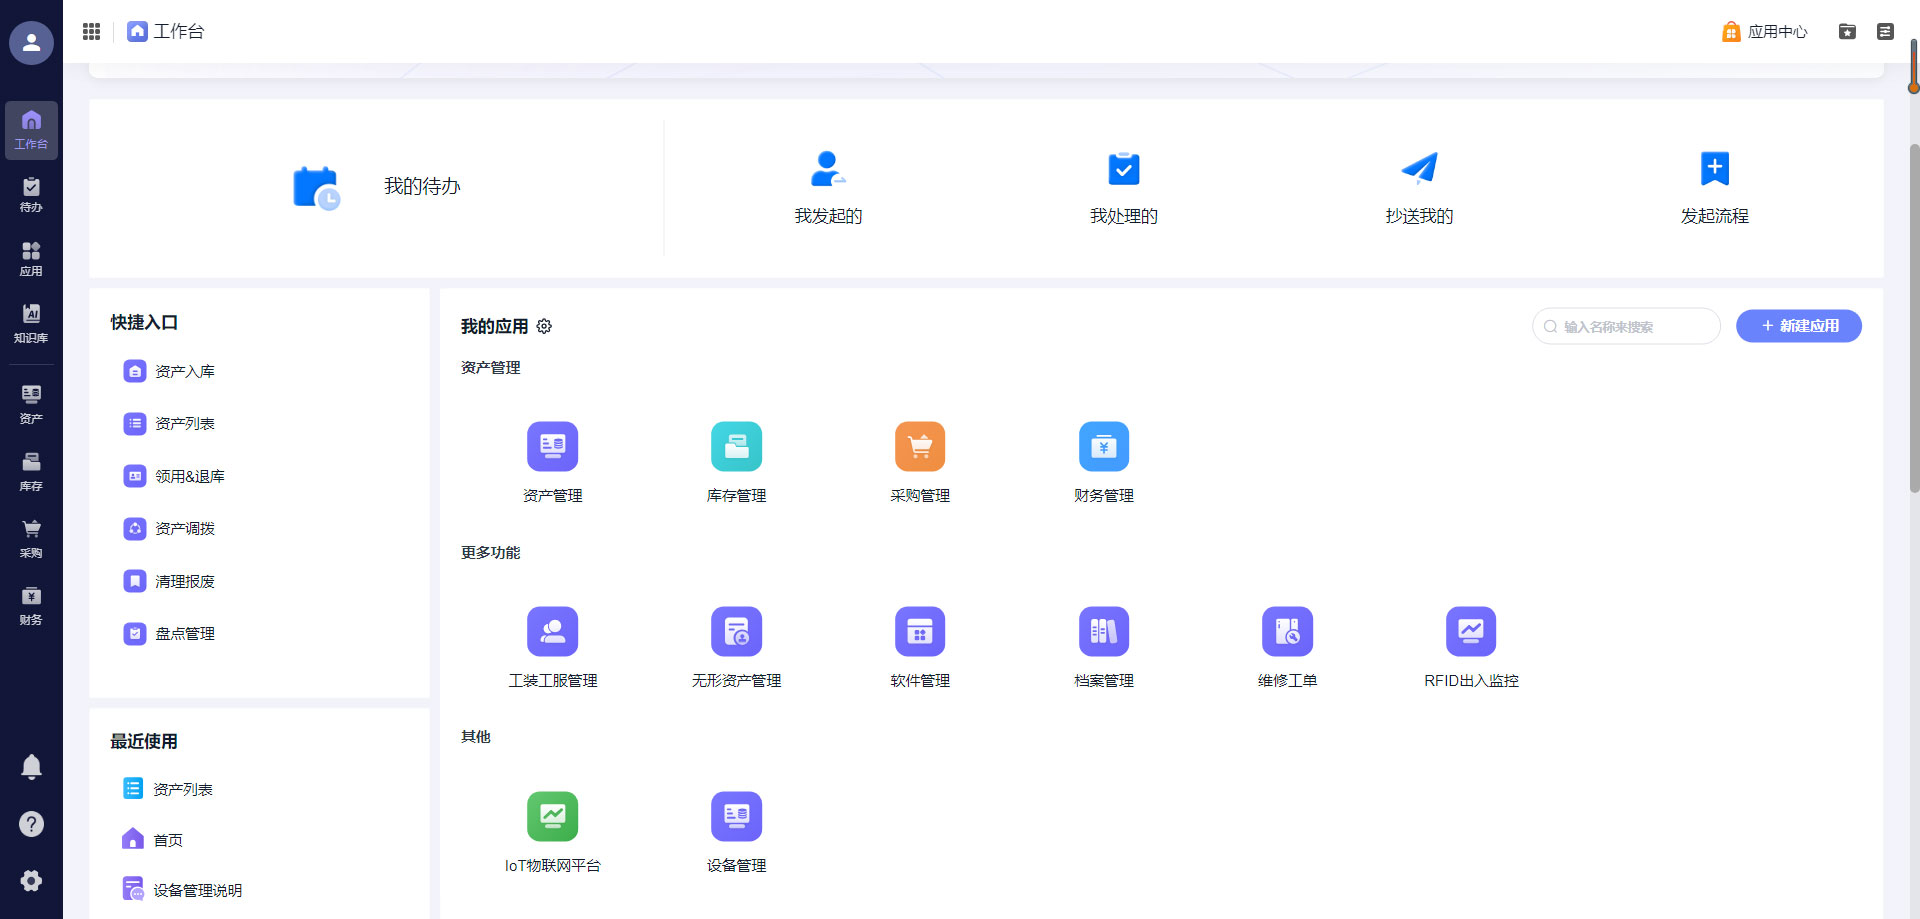Image resolution: width=1920 pixels, height=919 pixels.
Task: Go to 待办 in the left sidebar
Action: point(31,194)
